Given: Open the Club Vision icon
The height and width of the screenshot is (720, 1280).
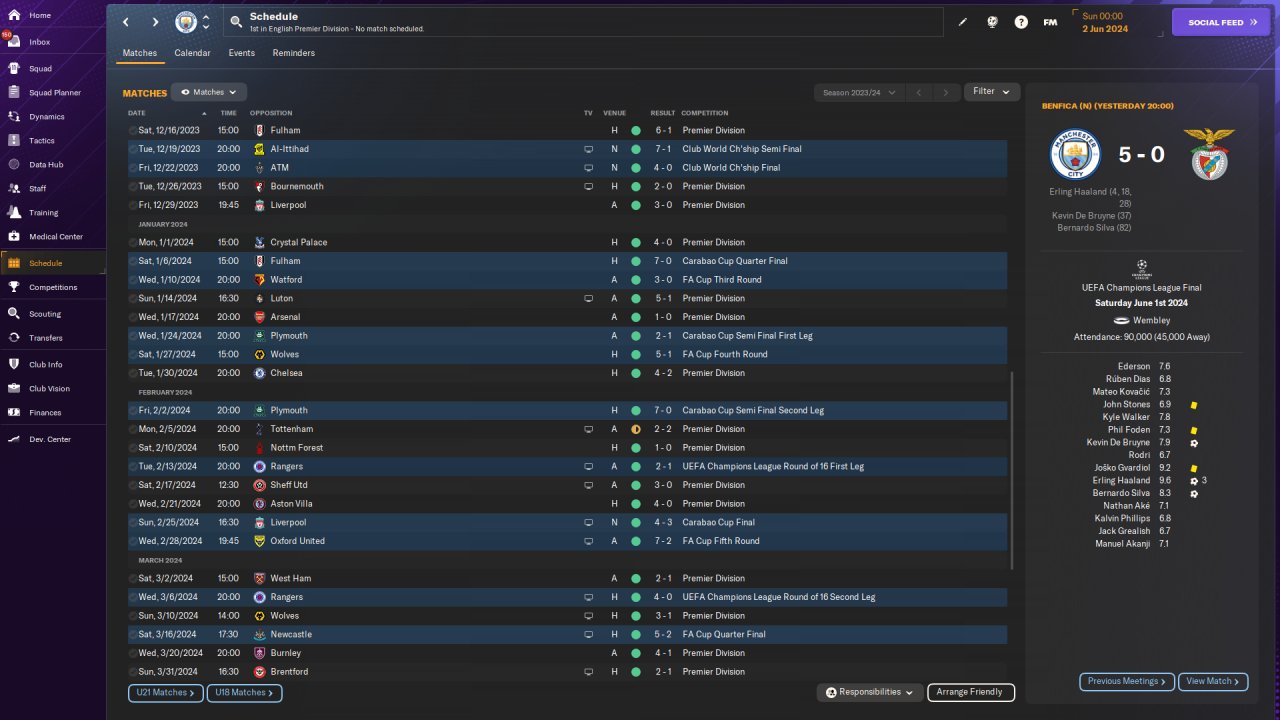Looking at the screenshot, I should point(14,388).
